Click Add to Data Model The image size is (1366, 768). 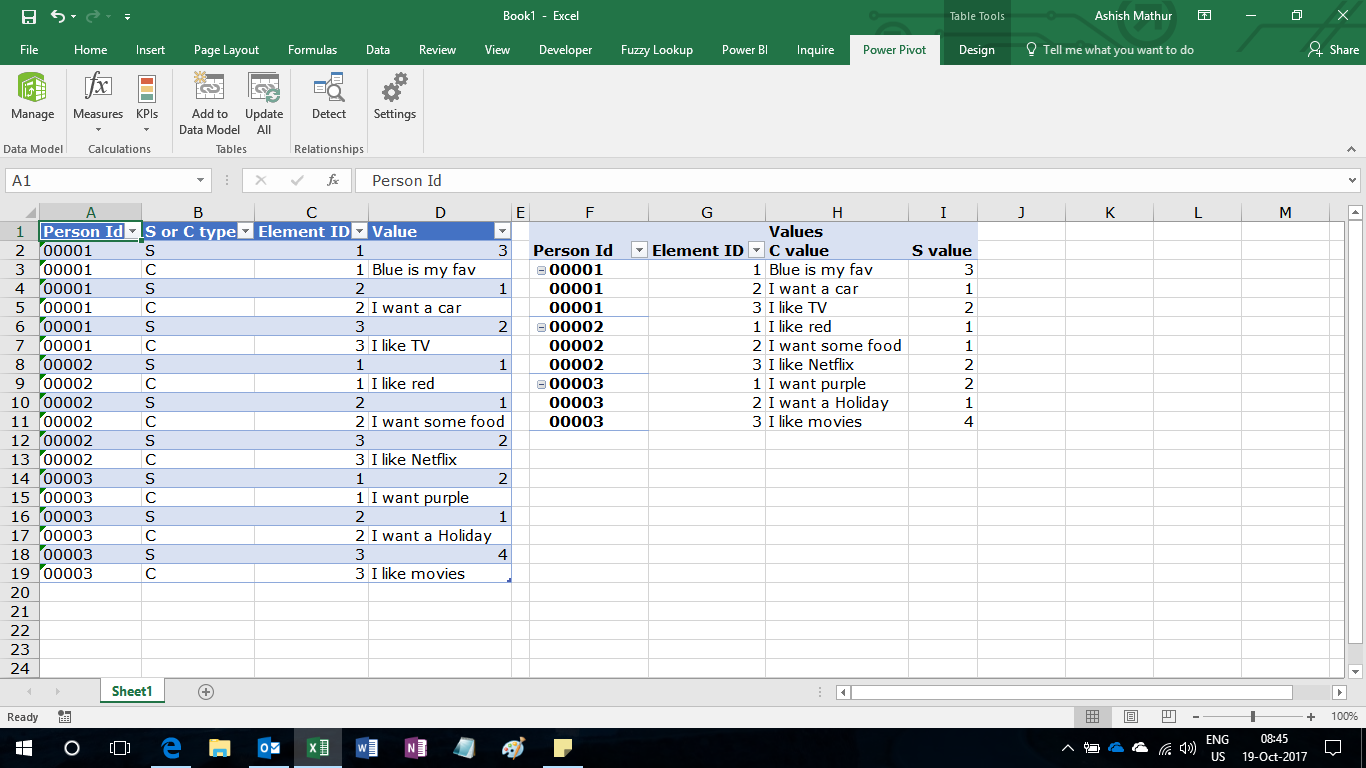(209, 103)
